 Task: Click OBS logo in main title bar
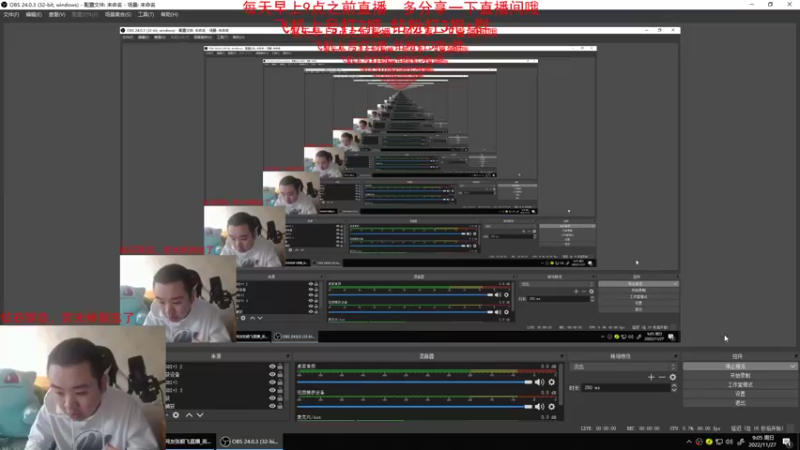click(x=4, y=5)
